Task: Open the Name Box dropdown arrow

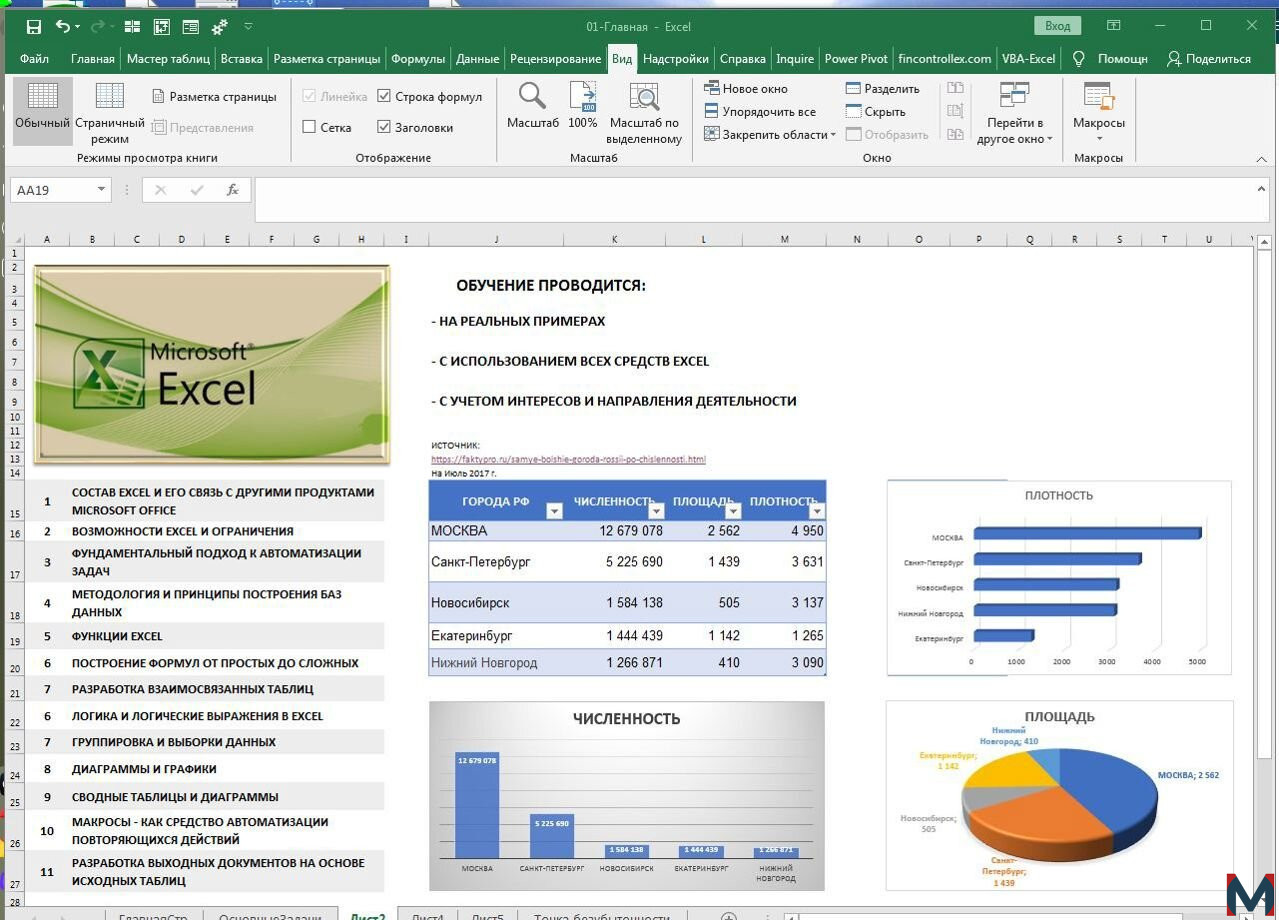Action: pos(101,190)
